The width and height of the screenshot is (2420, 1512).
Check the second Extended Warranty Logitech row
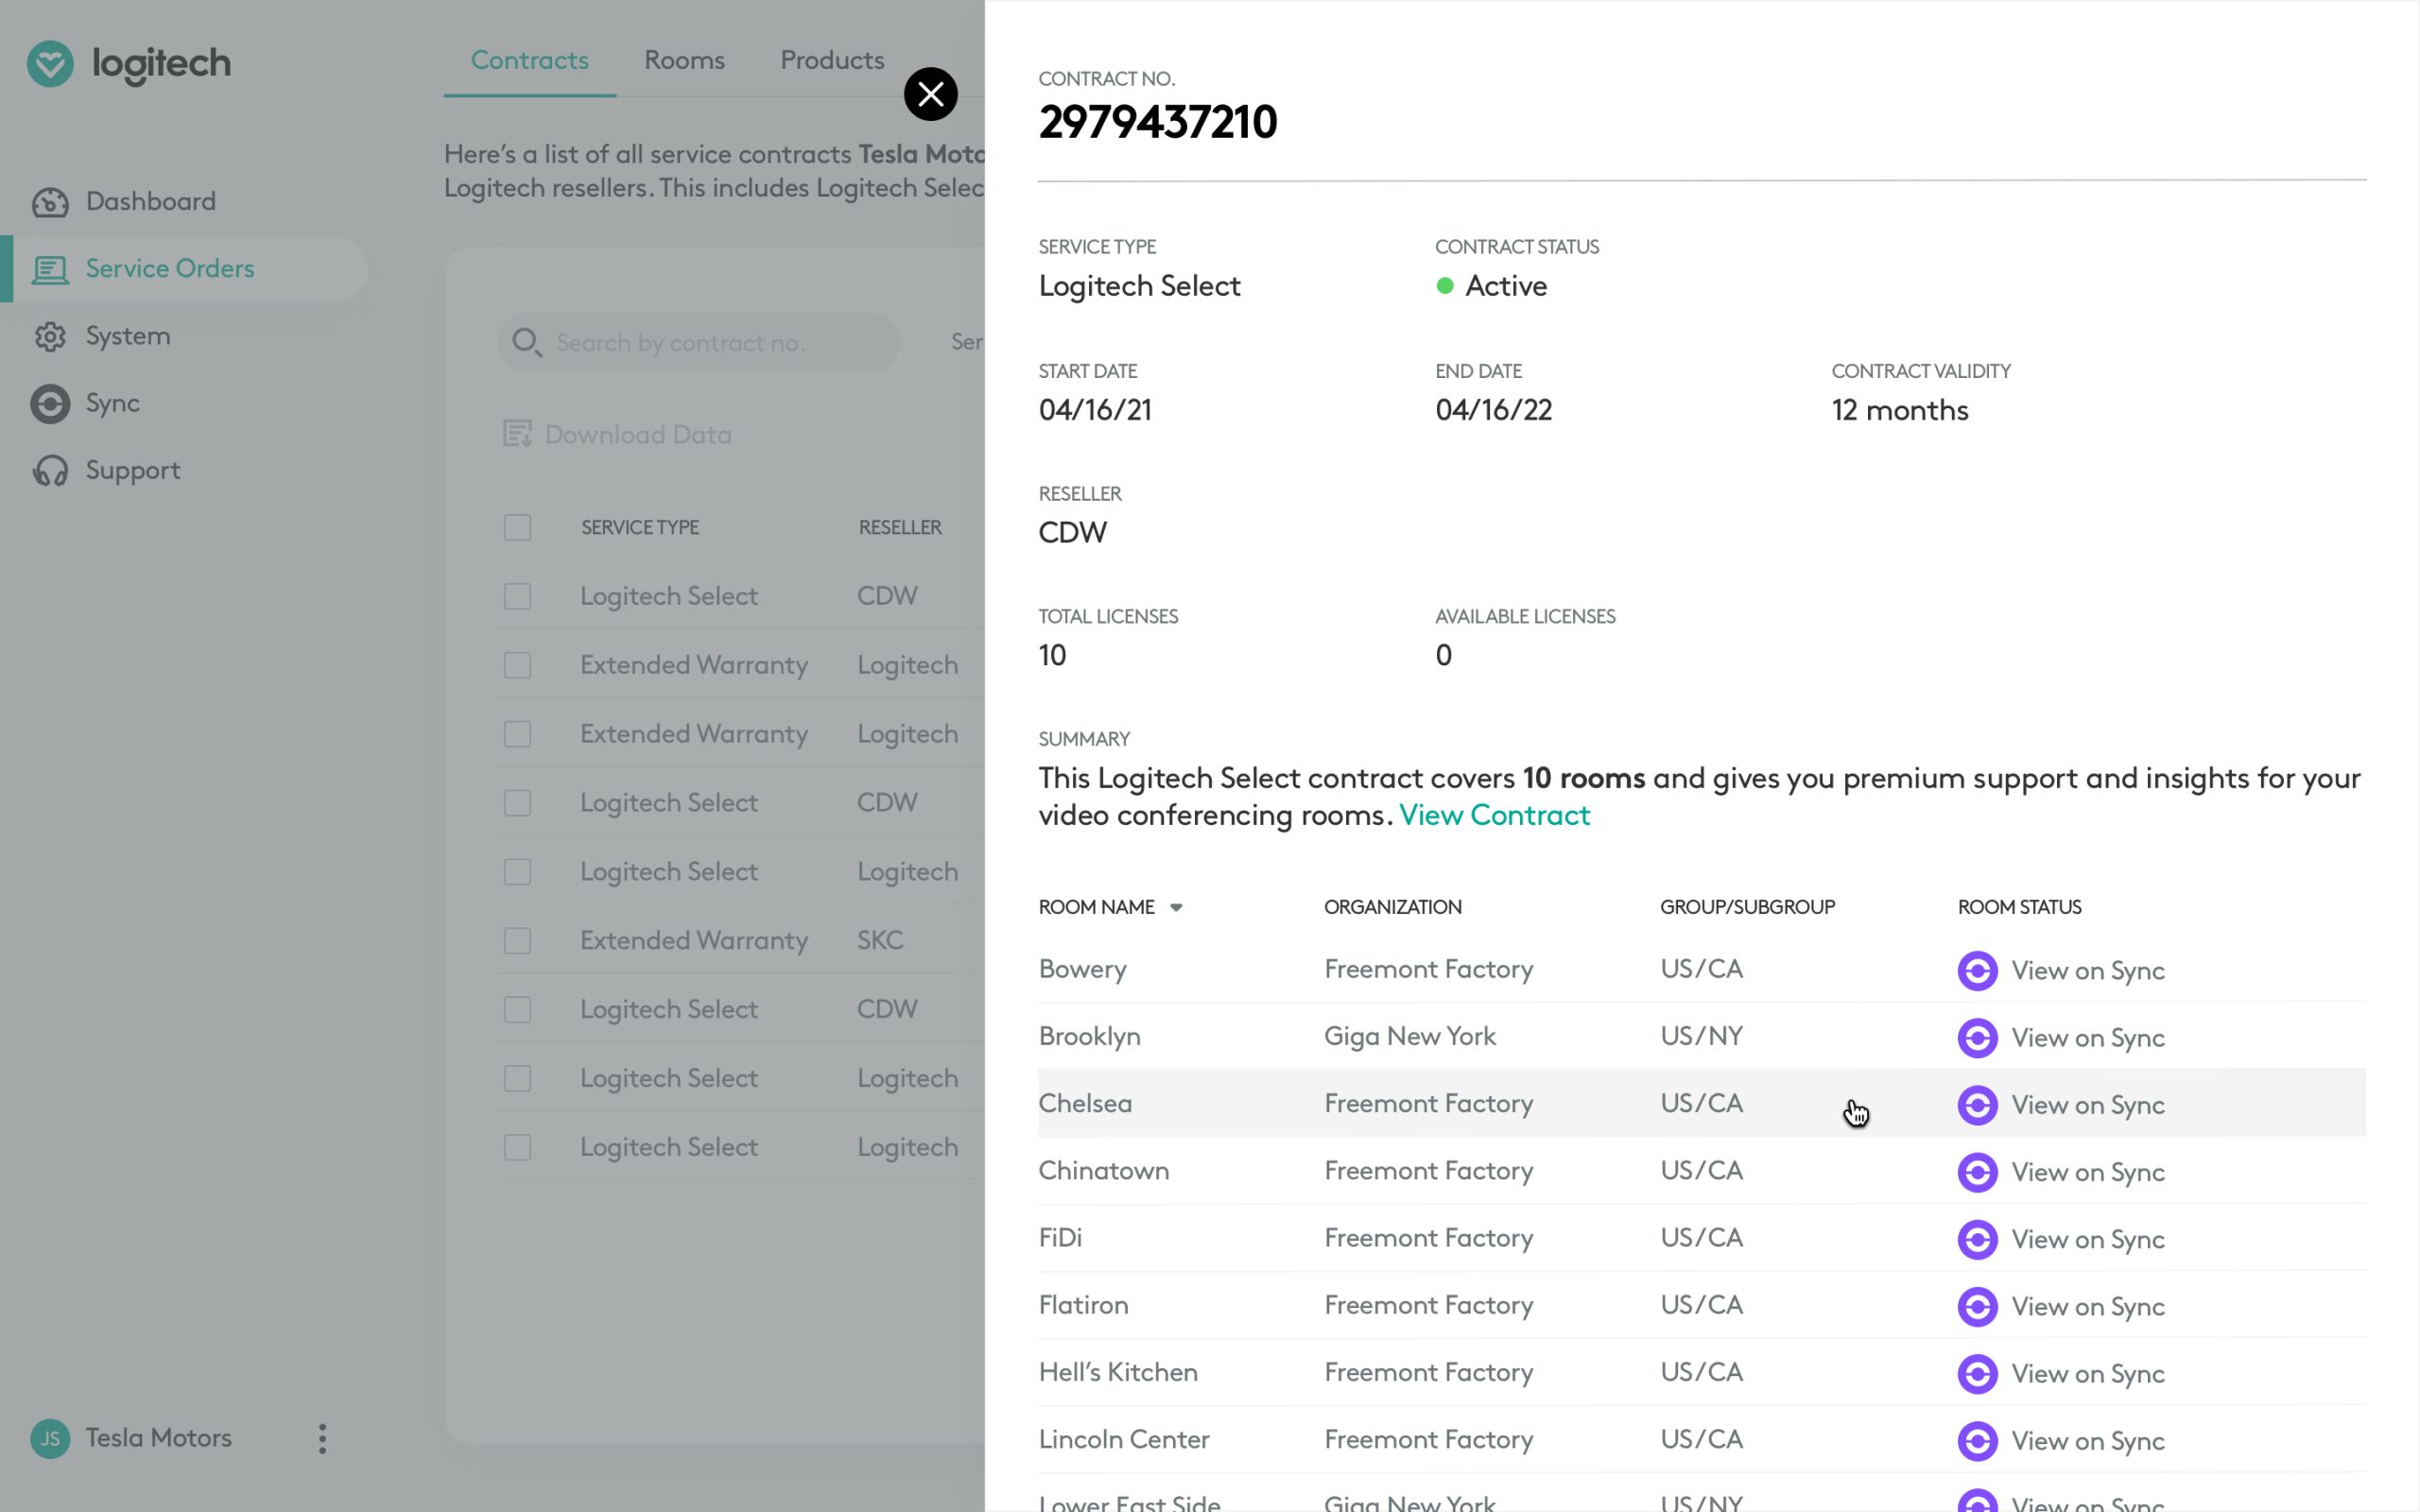517,734
